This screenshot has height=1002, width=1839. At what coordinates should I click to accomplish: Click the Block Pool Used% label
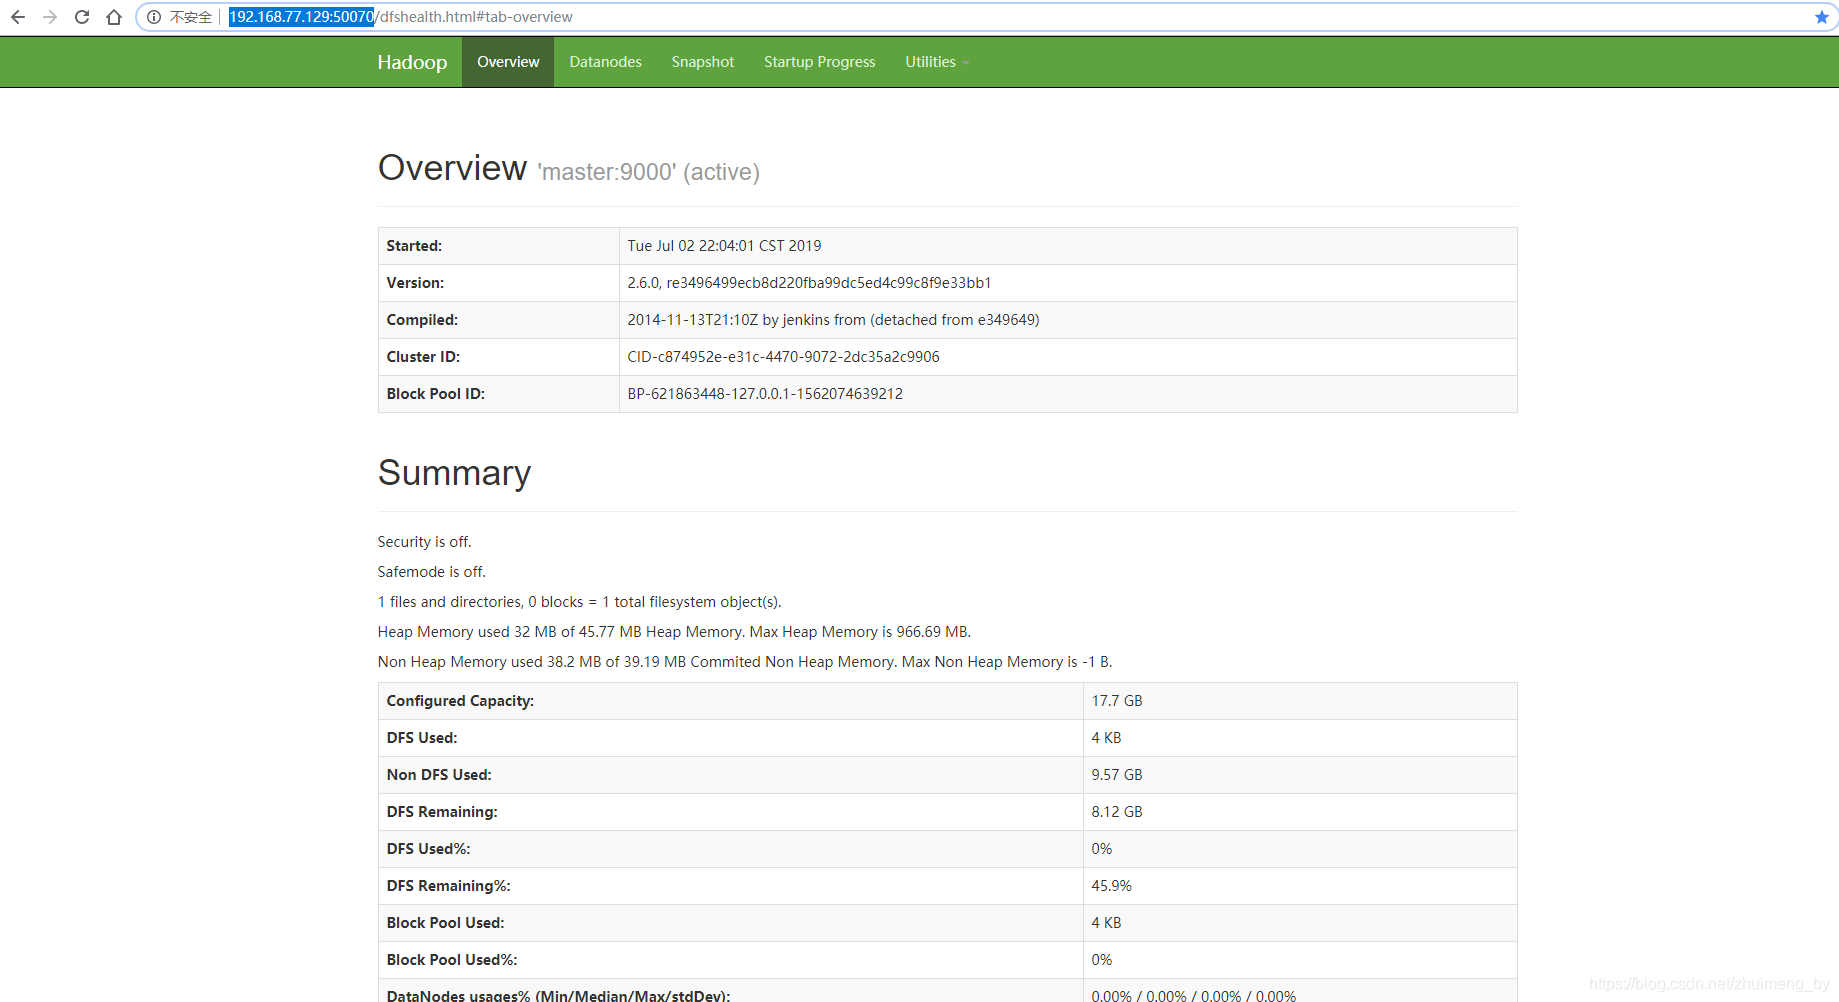point(452,960)
